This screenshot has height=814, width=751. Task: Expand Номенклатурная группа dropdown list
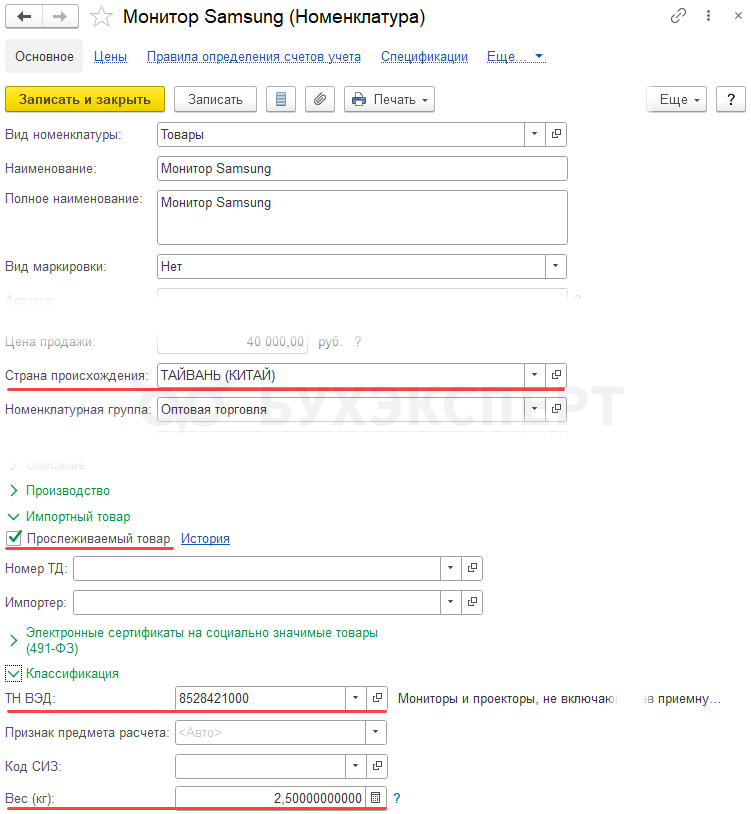(535, 409)
